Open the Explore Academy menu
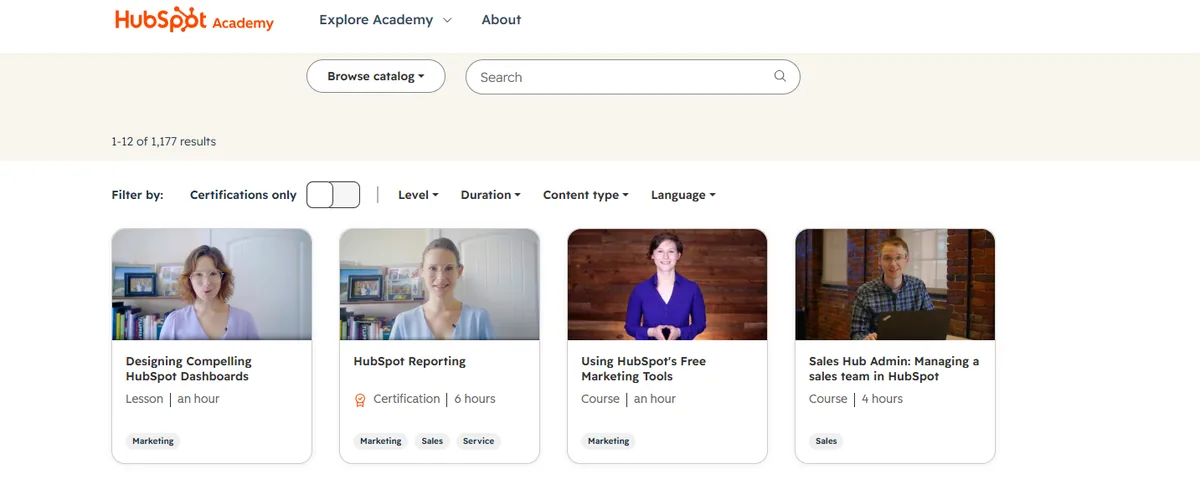1200x484 pixels. (x=385, y=20)
